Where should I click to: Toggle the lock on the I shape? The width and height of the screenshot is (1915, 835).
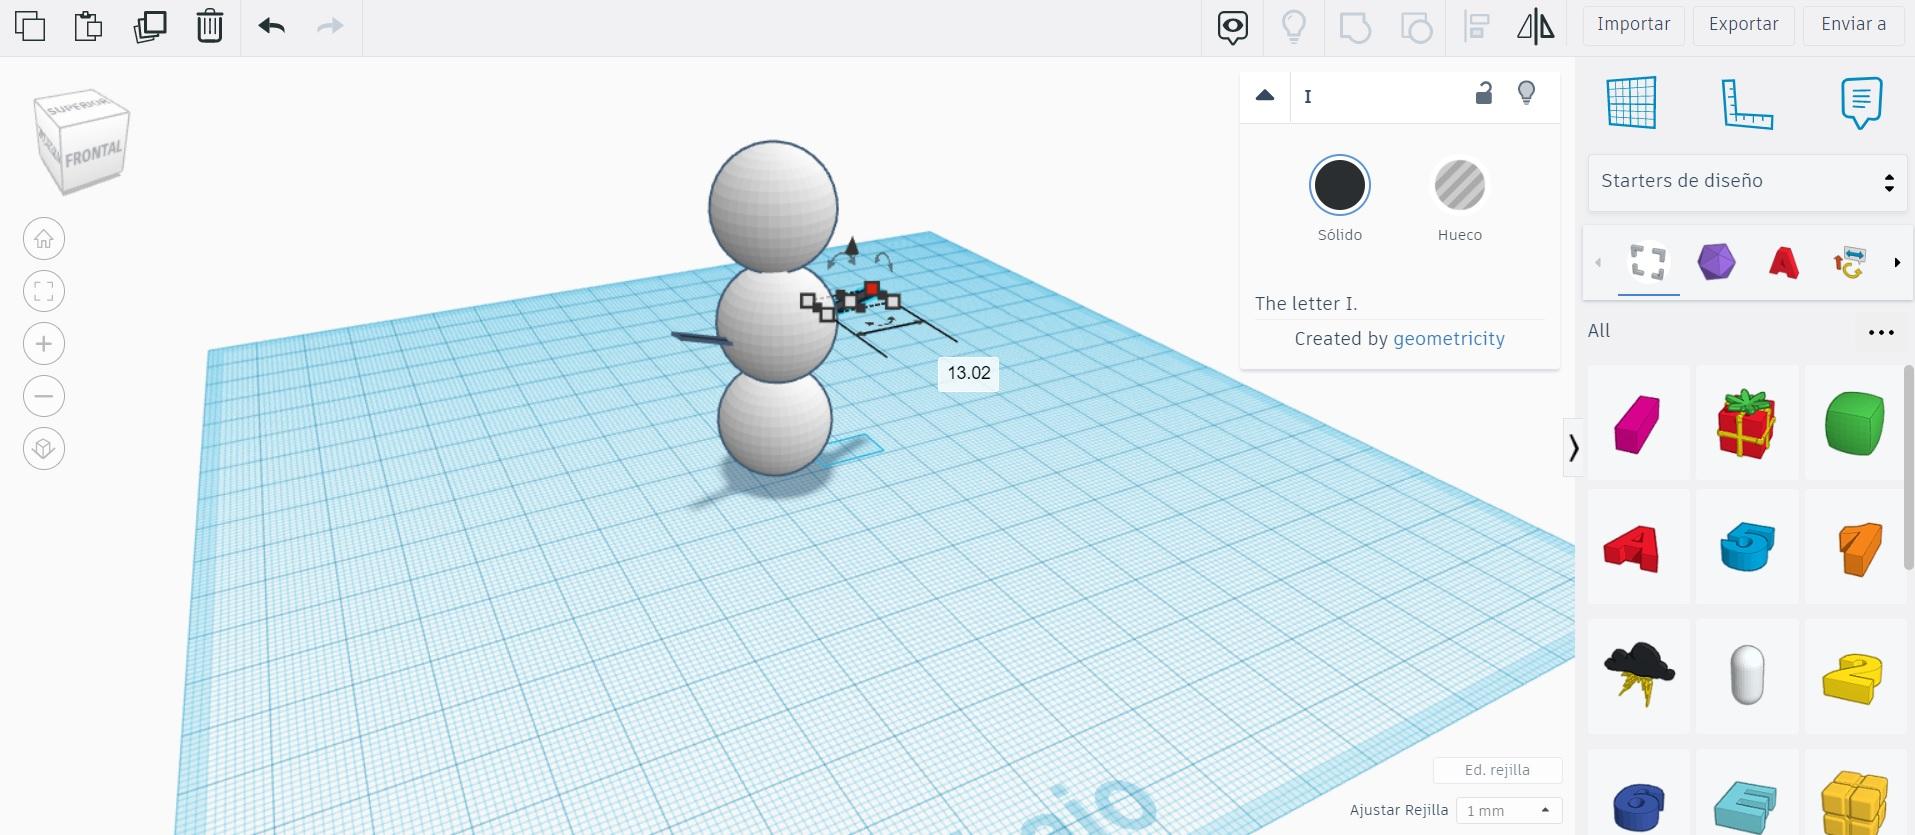tap(1484, 94)
